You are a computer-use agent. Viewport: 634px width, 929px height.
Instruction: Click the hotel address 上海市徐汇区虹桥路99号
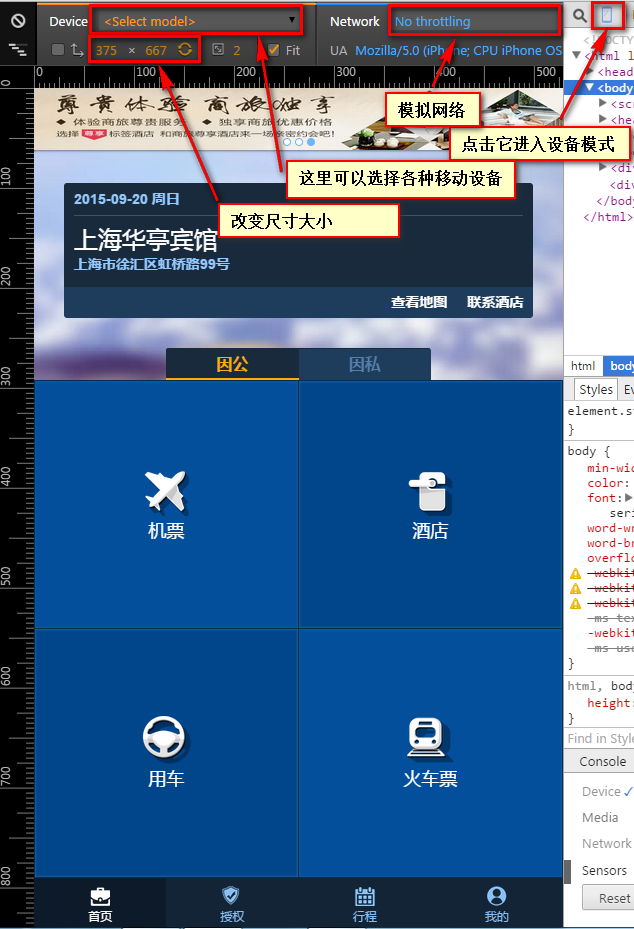[x=152, y=264]
